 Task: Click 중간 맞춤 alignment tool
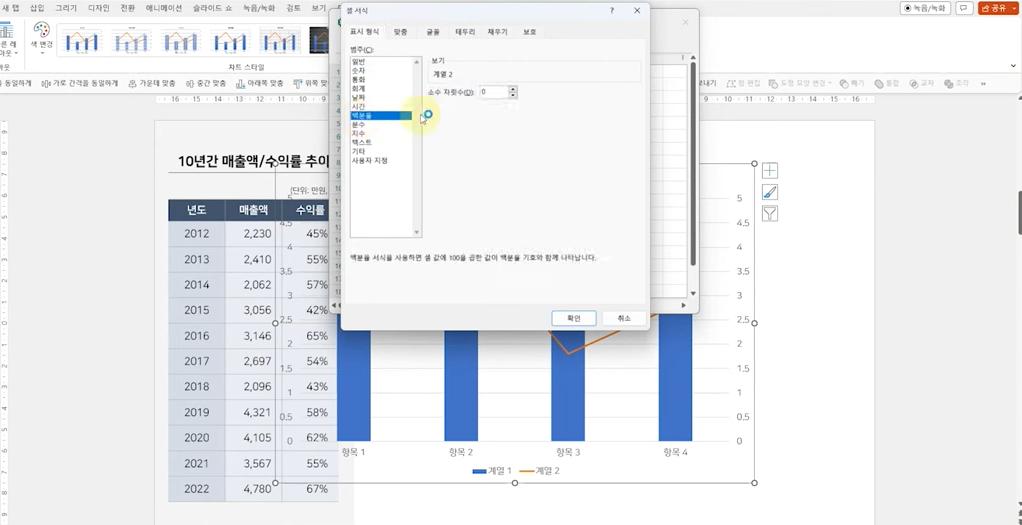(206, 83)
